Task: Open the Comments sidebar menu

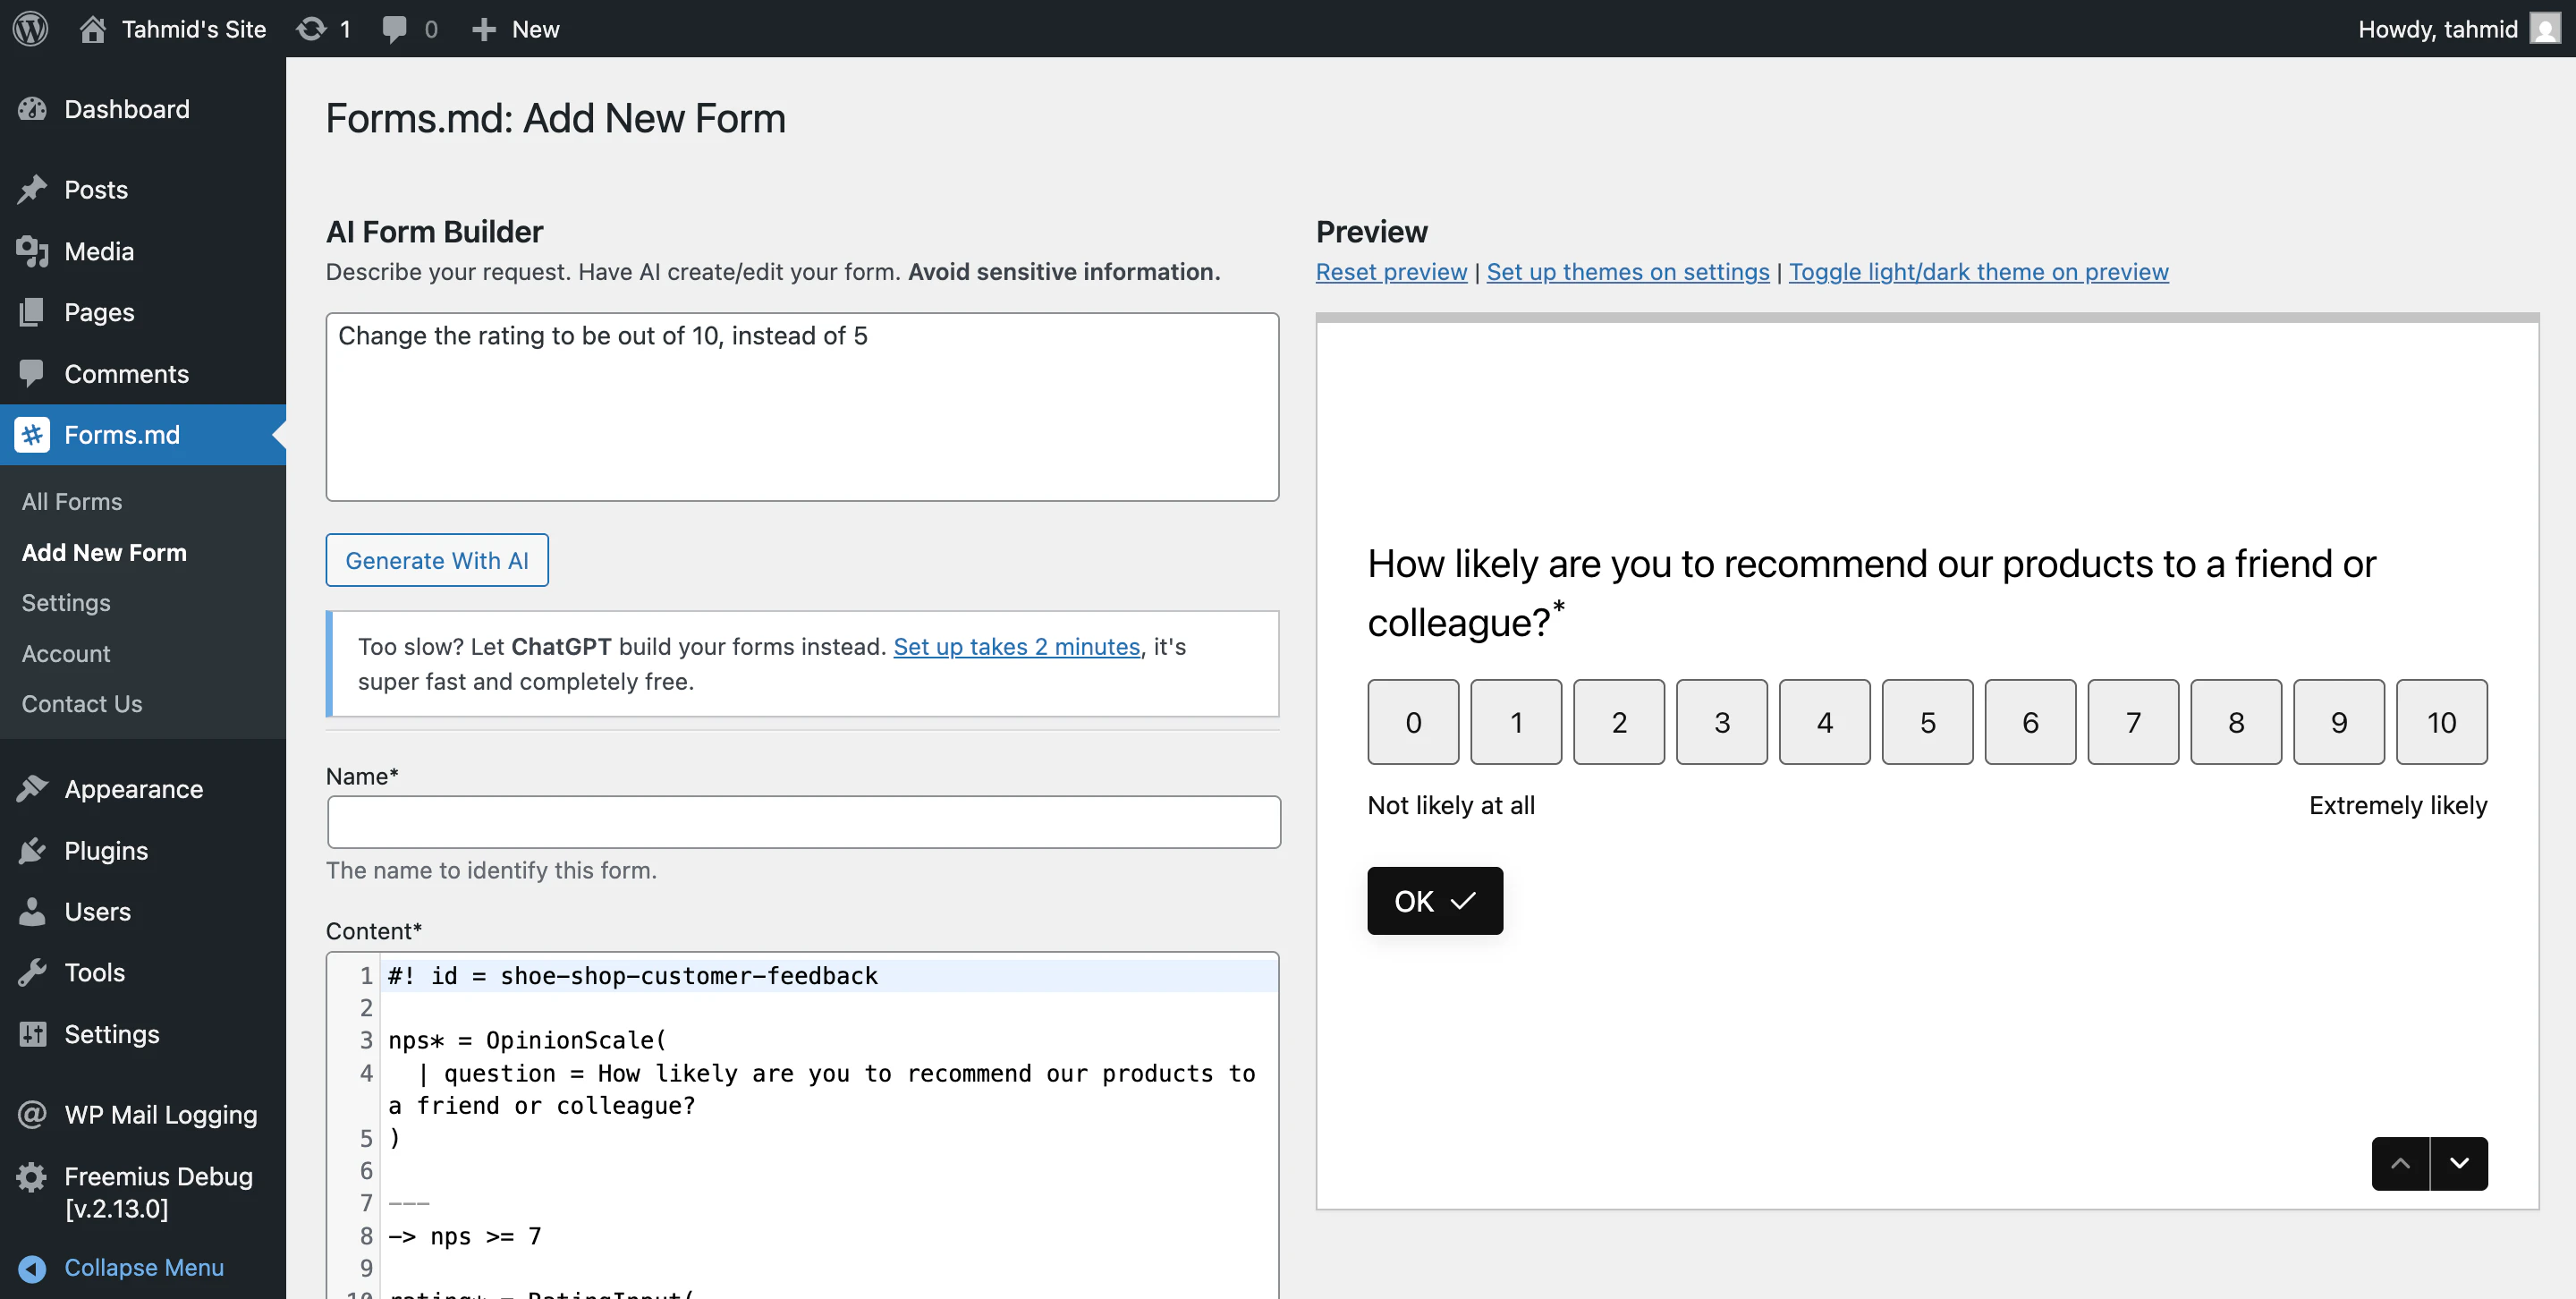Action: (x=143, y=374)
